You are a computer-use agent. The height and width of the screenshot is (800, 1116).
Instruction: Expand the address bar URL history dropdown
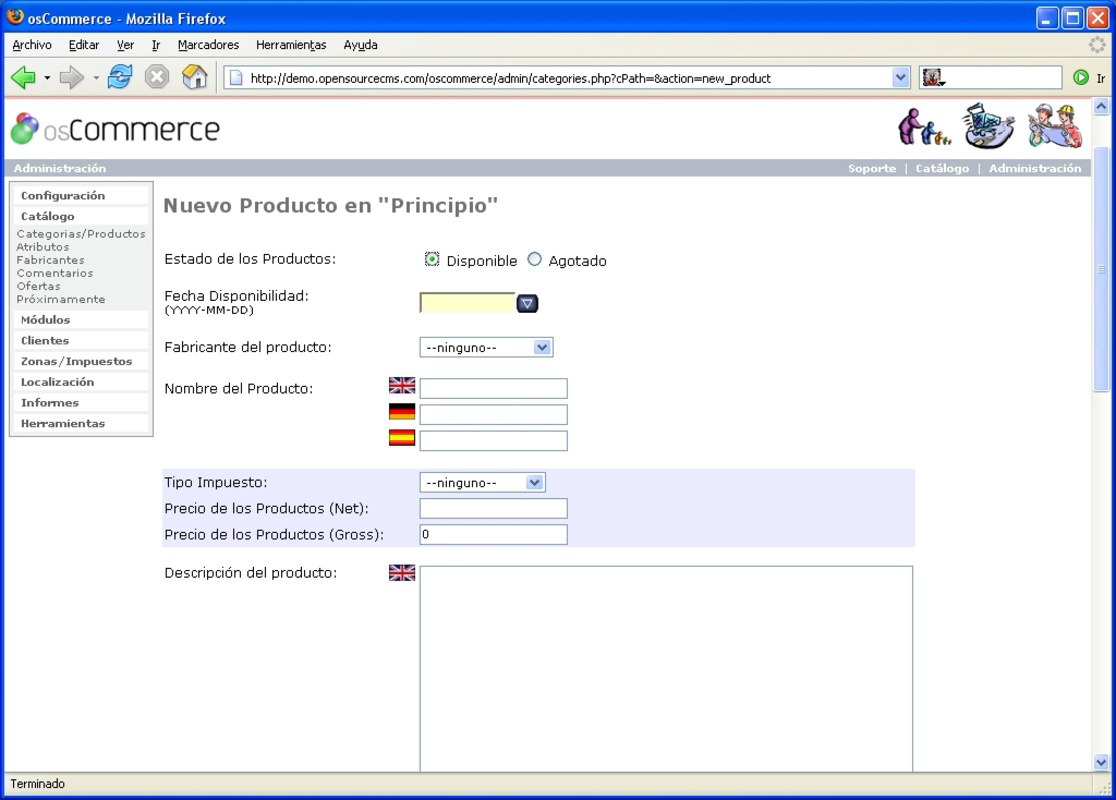[x=900, y=78]
